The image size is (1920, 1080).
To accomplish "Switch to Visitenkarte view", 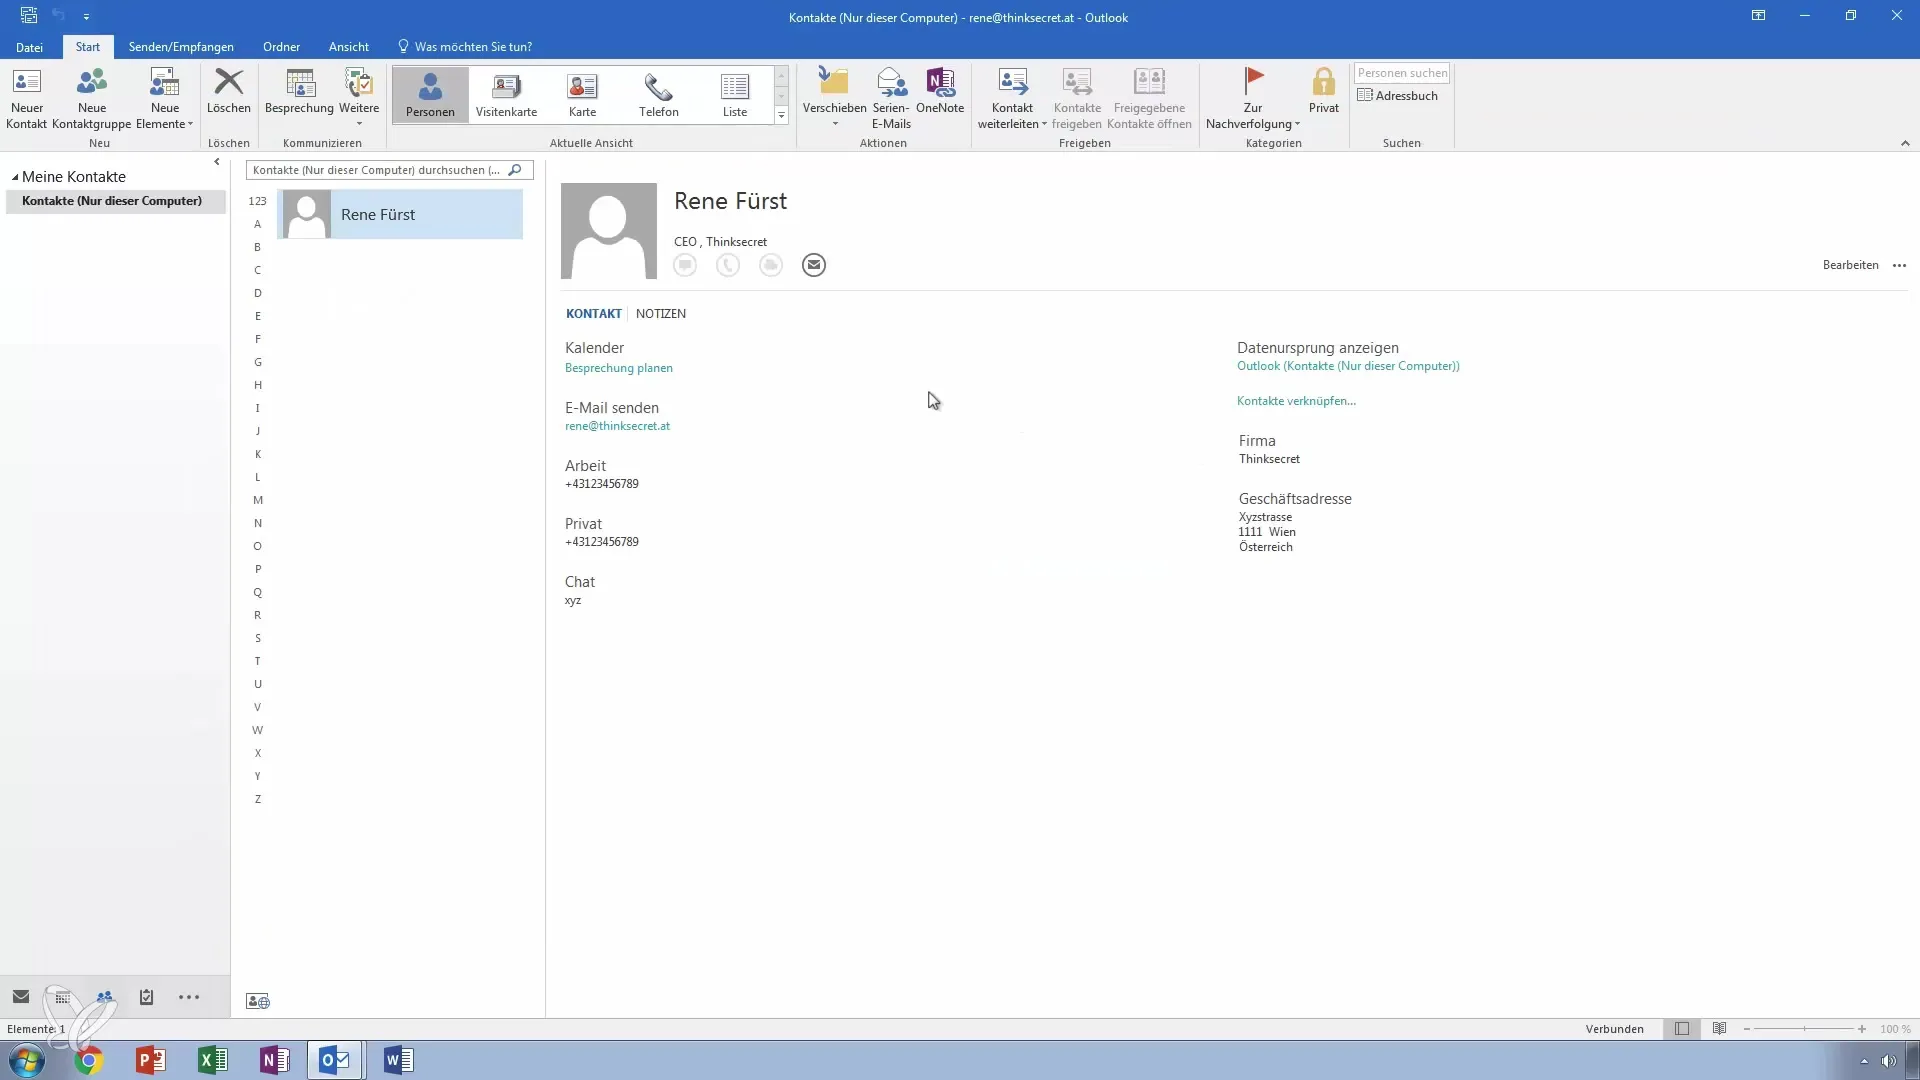I will [506, 94].
